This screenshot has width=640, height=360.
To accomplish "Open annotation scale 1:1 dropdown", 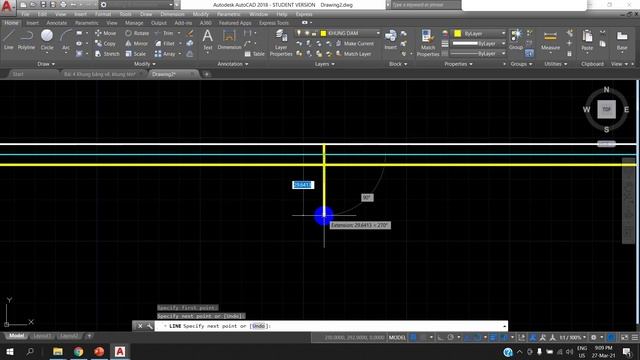I will coord(573,338).
